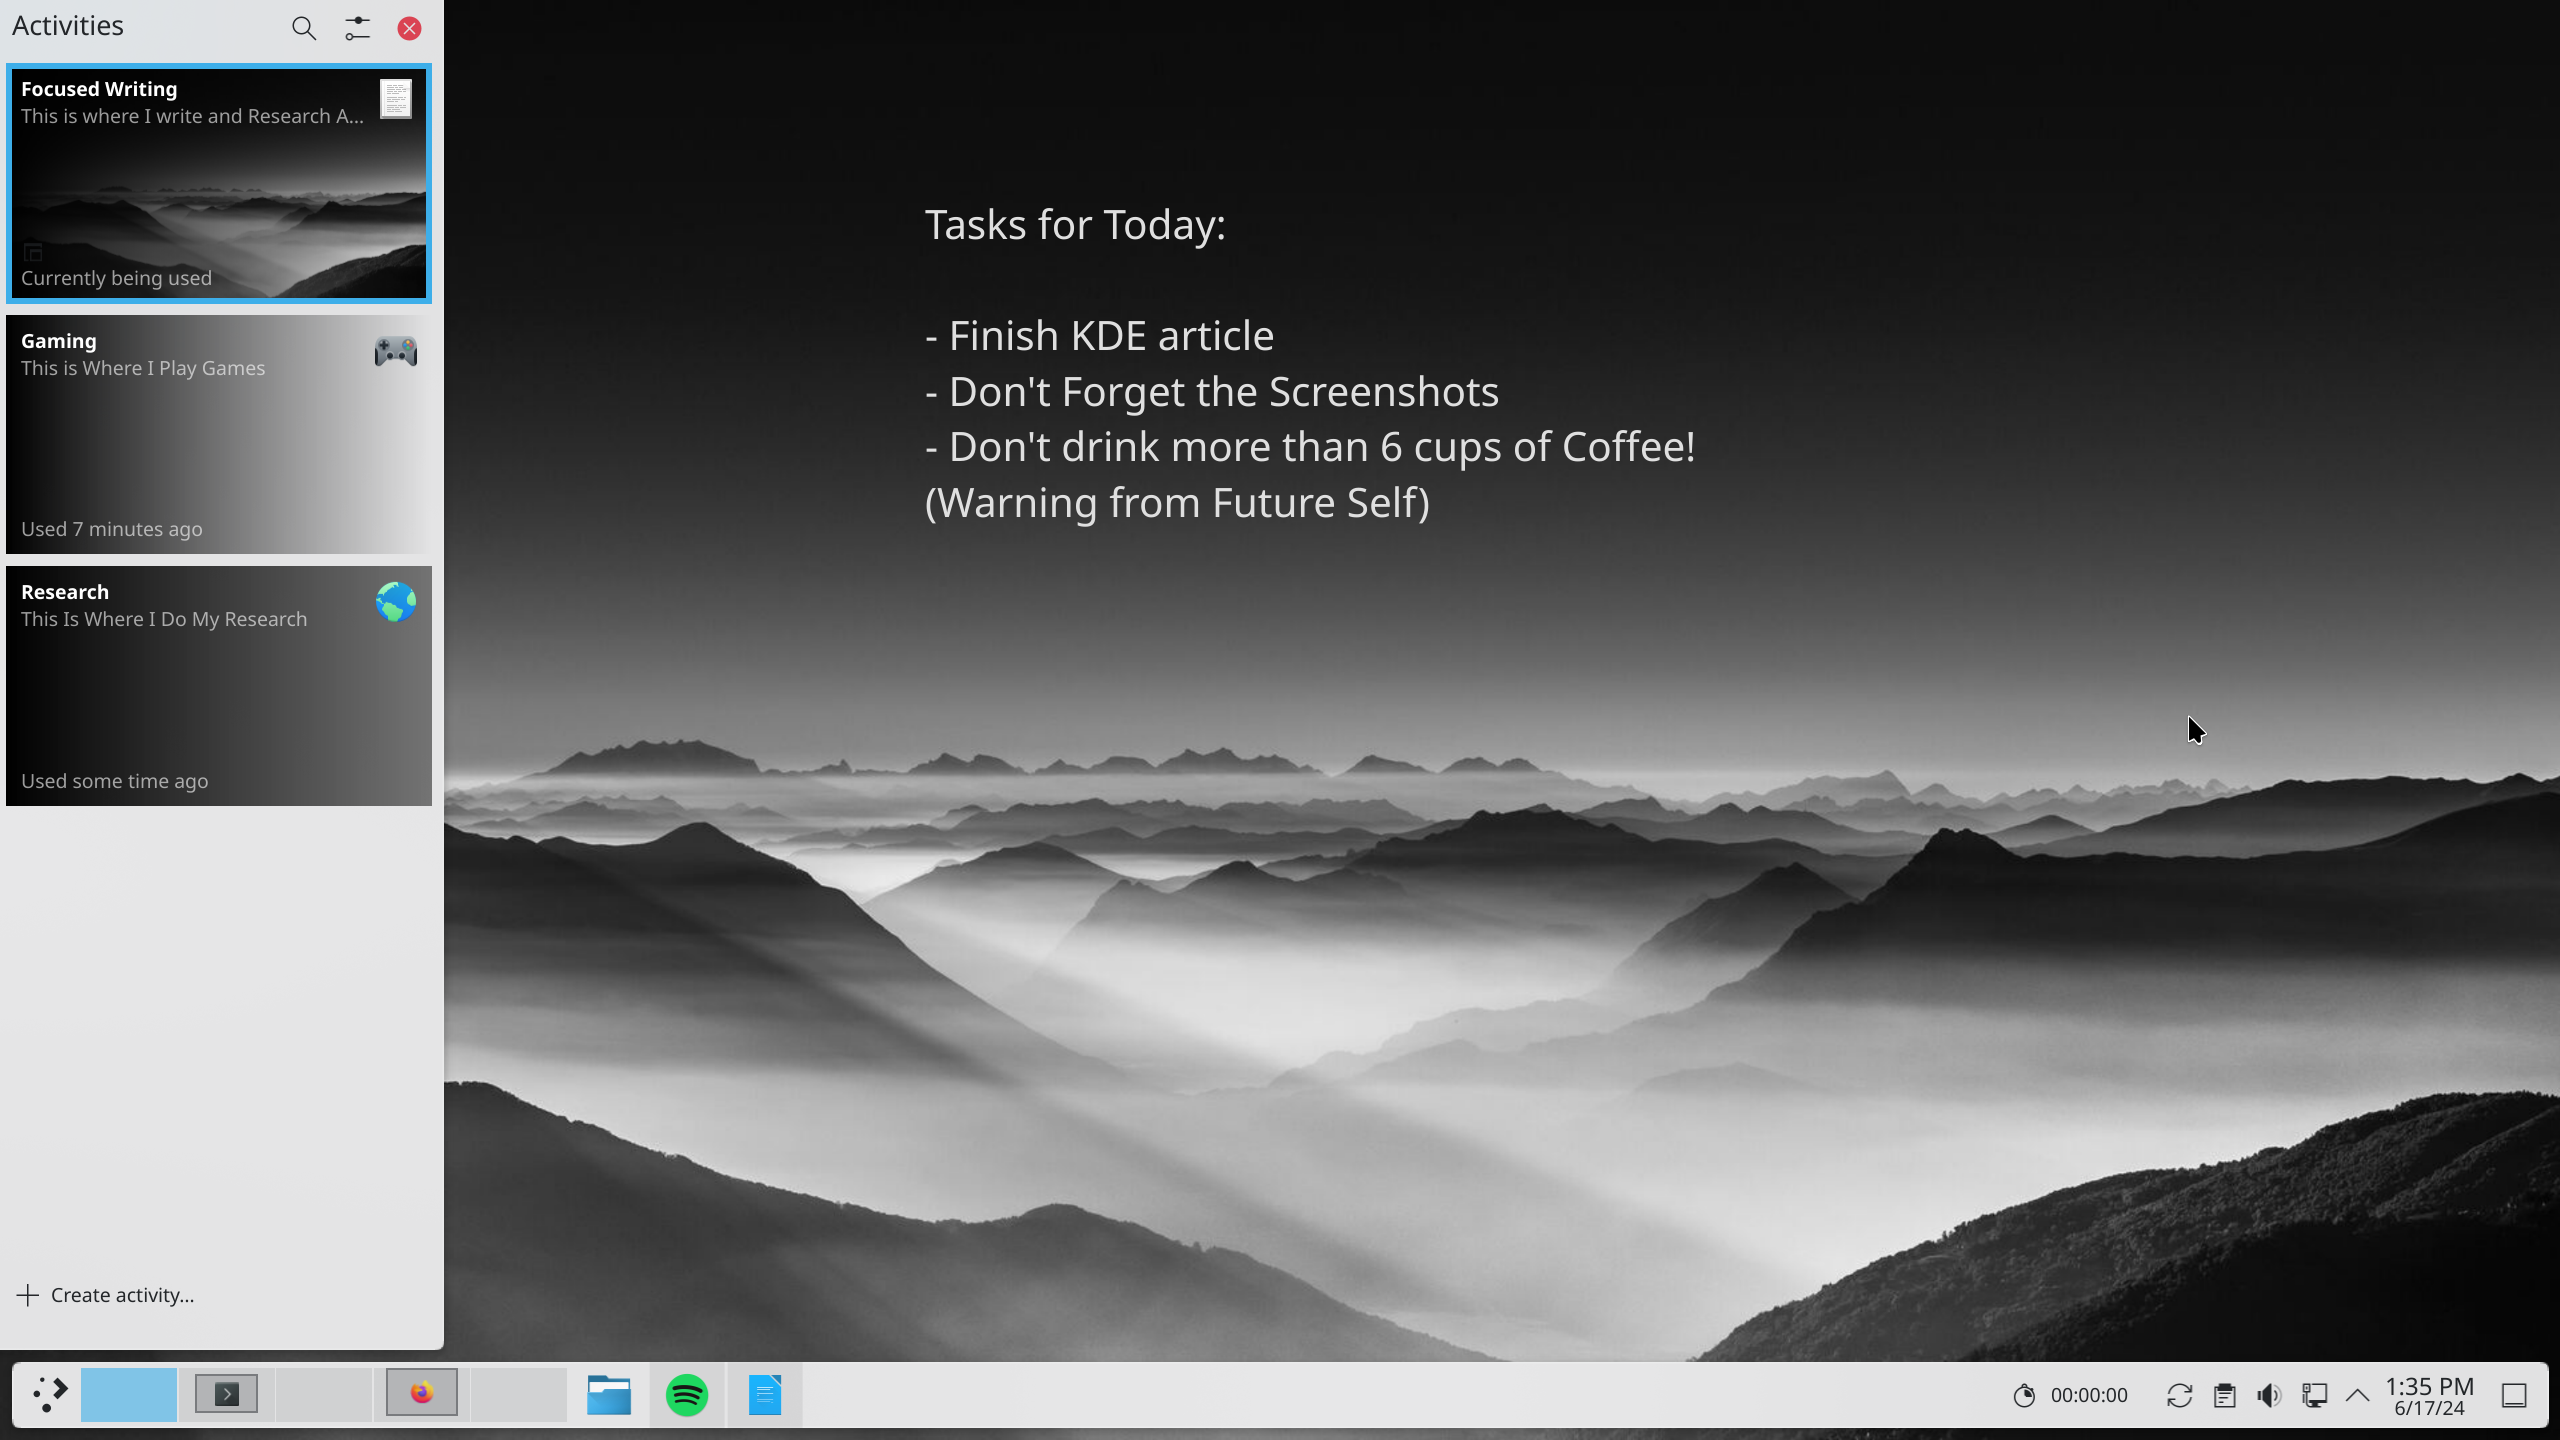The width and height of the screenshot is (2560, 1440).
Task: Open the activity search magnifier
Action: click(x=304, y=28)
